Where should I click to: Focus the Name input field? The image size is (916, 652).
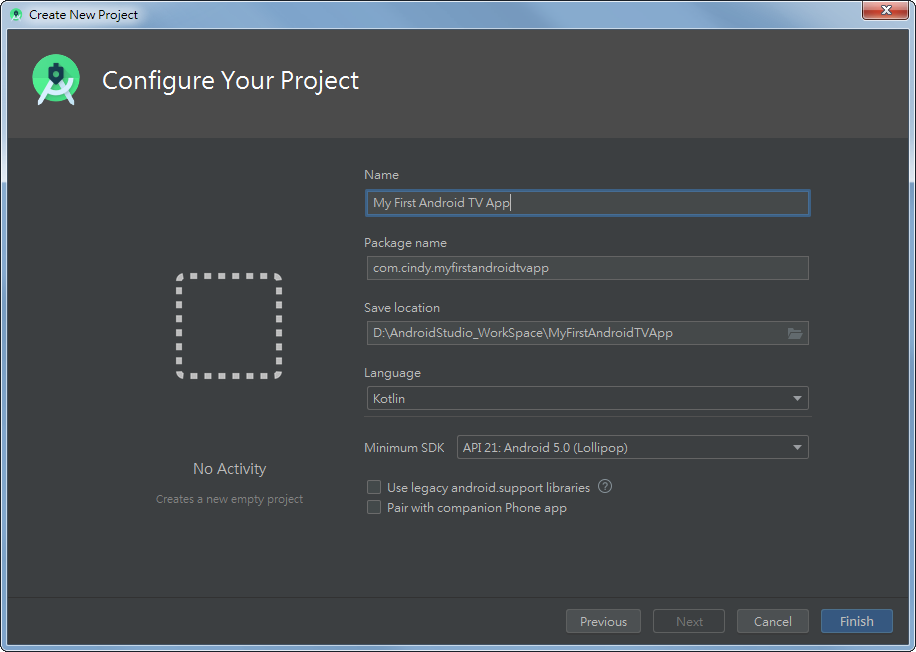(588, 203)
